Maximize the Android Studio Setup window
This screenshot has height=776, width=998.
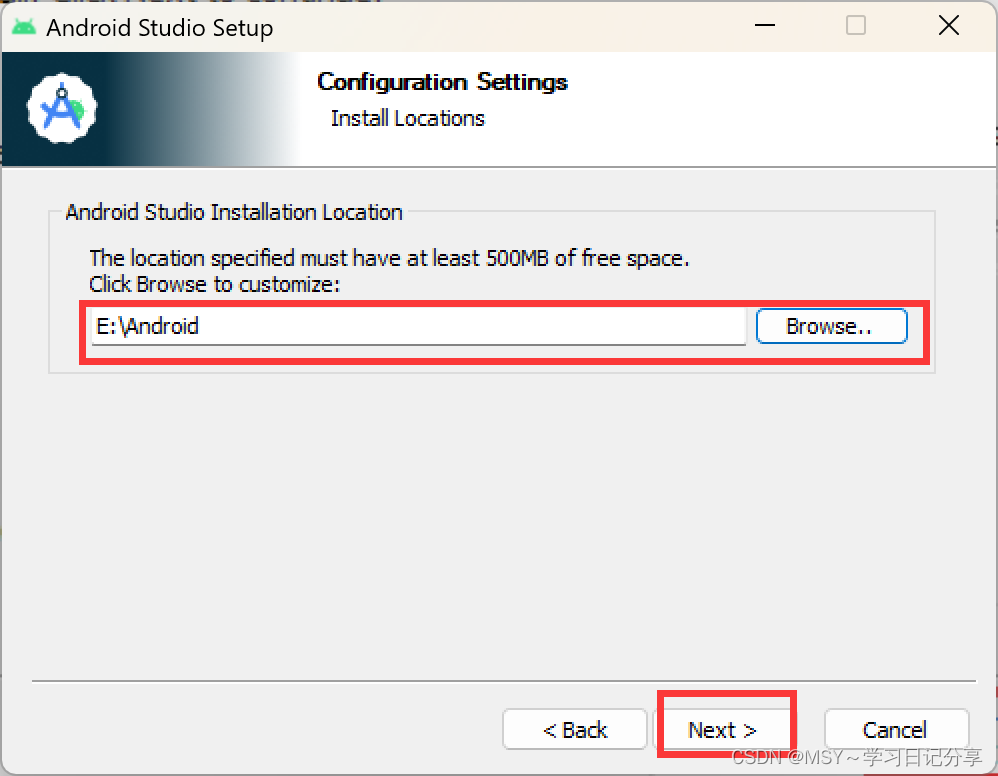point(855,25)
